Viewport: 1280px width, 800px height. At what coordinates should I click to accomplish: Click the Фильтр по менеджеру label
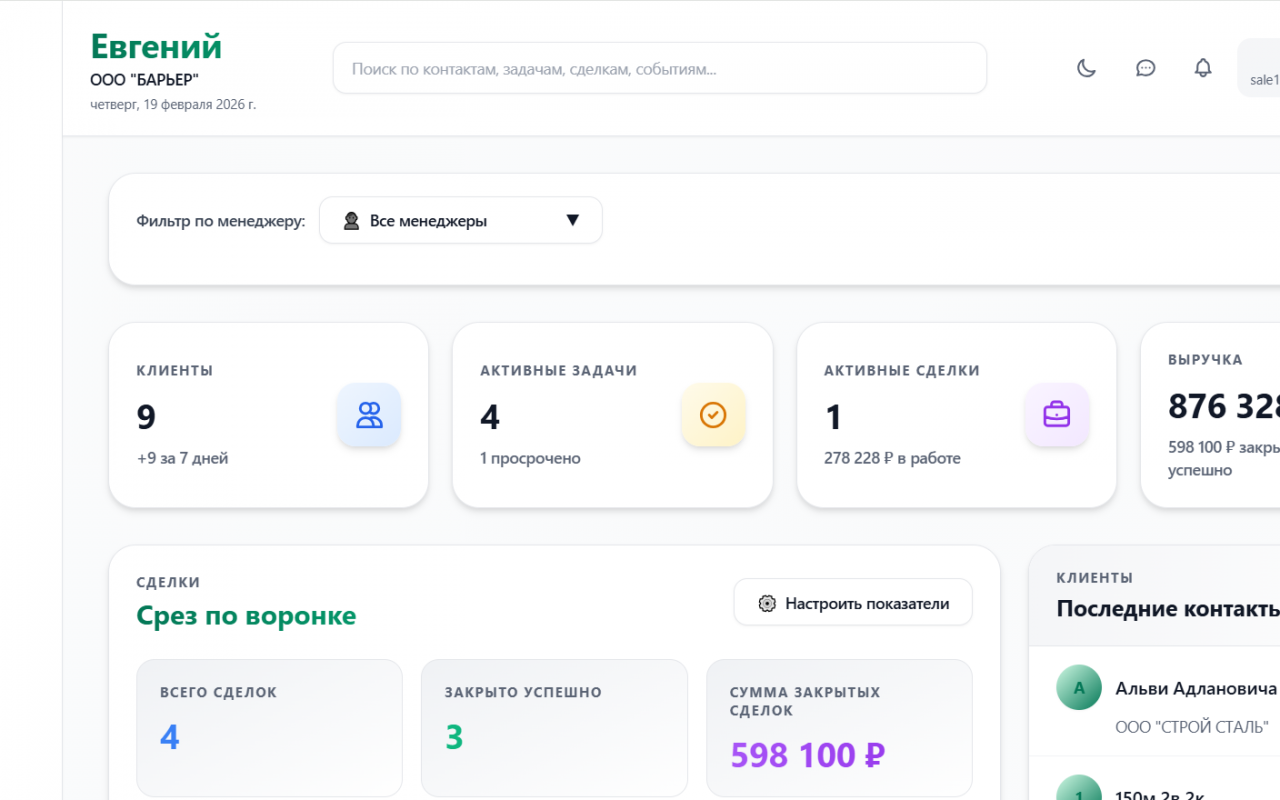click(221, 221)
